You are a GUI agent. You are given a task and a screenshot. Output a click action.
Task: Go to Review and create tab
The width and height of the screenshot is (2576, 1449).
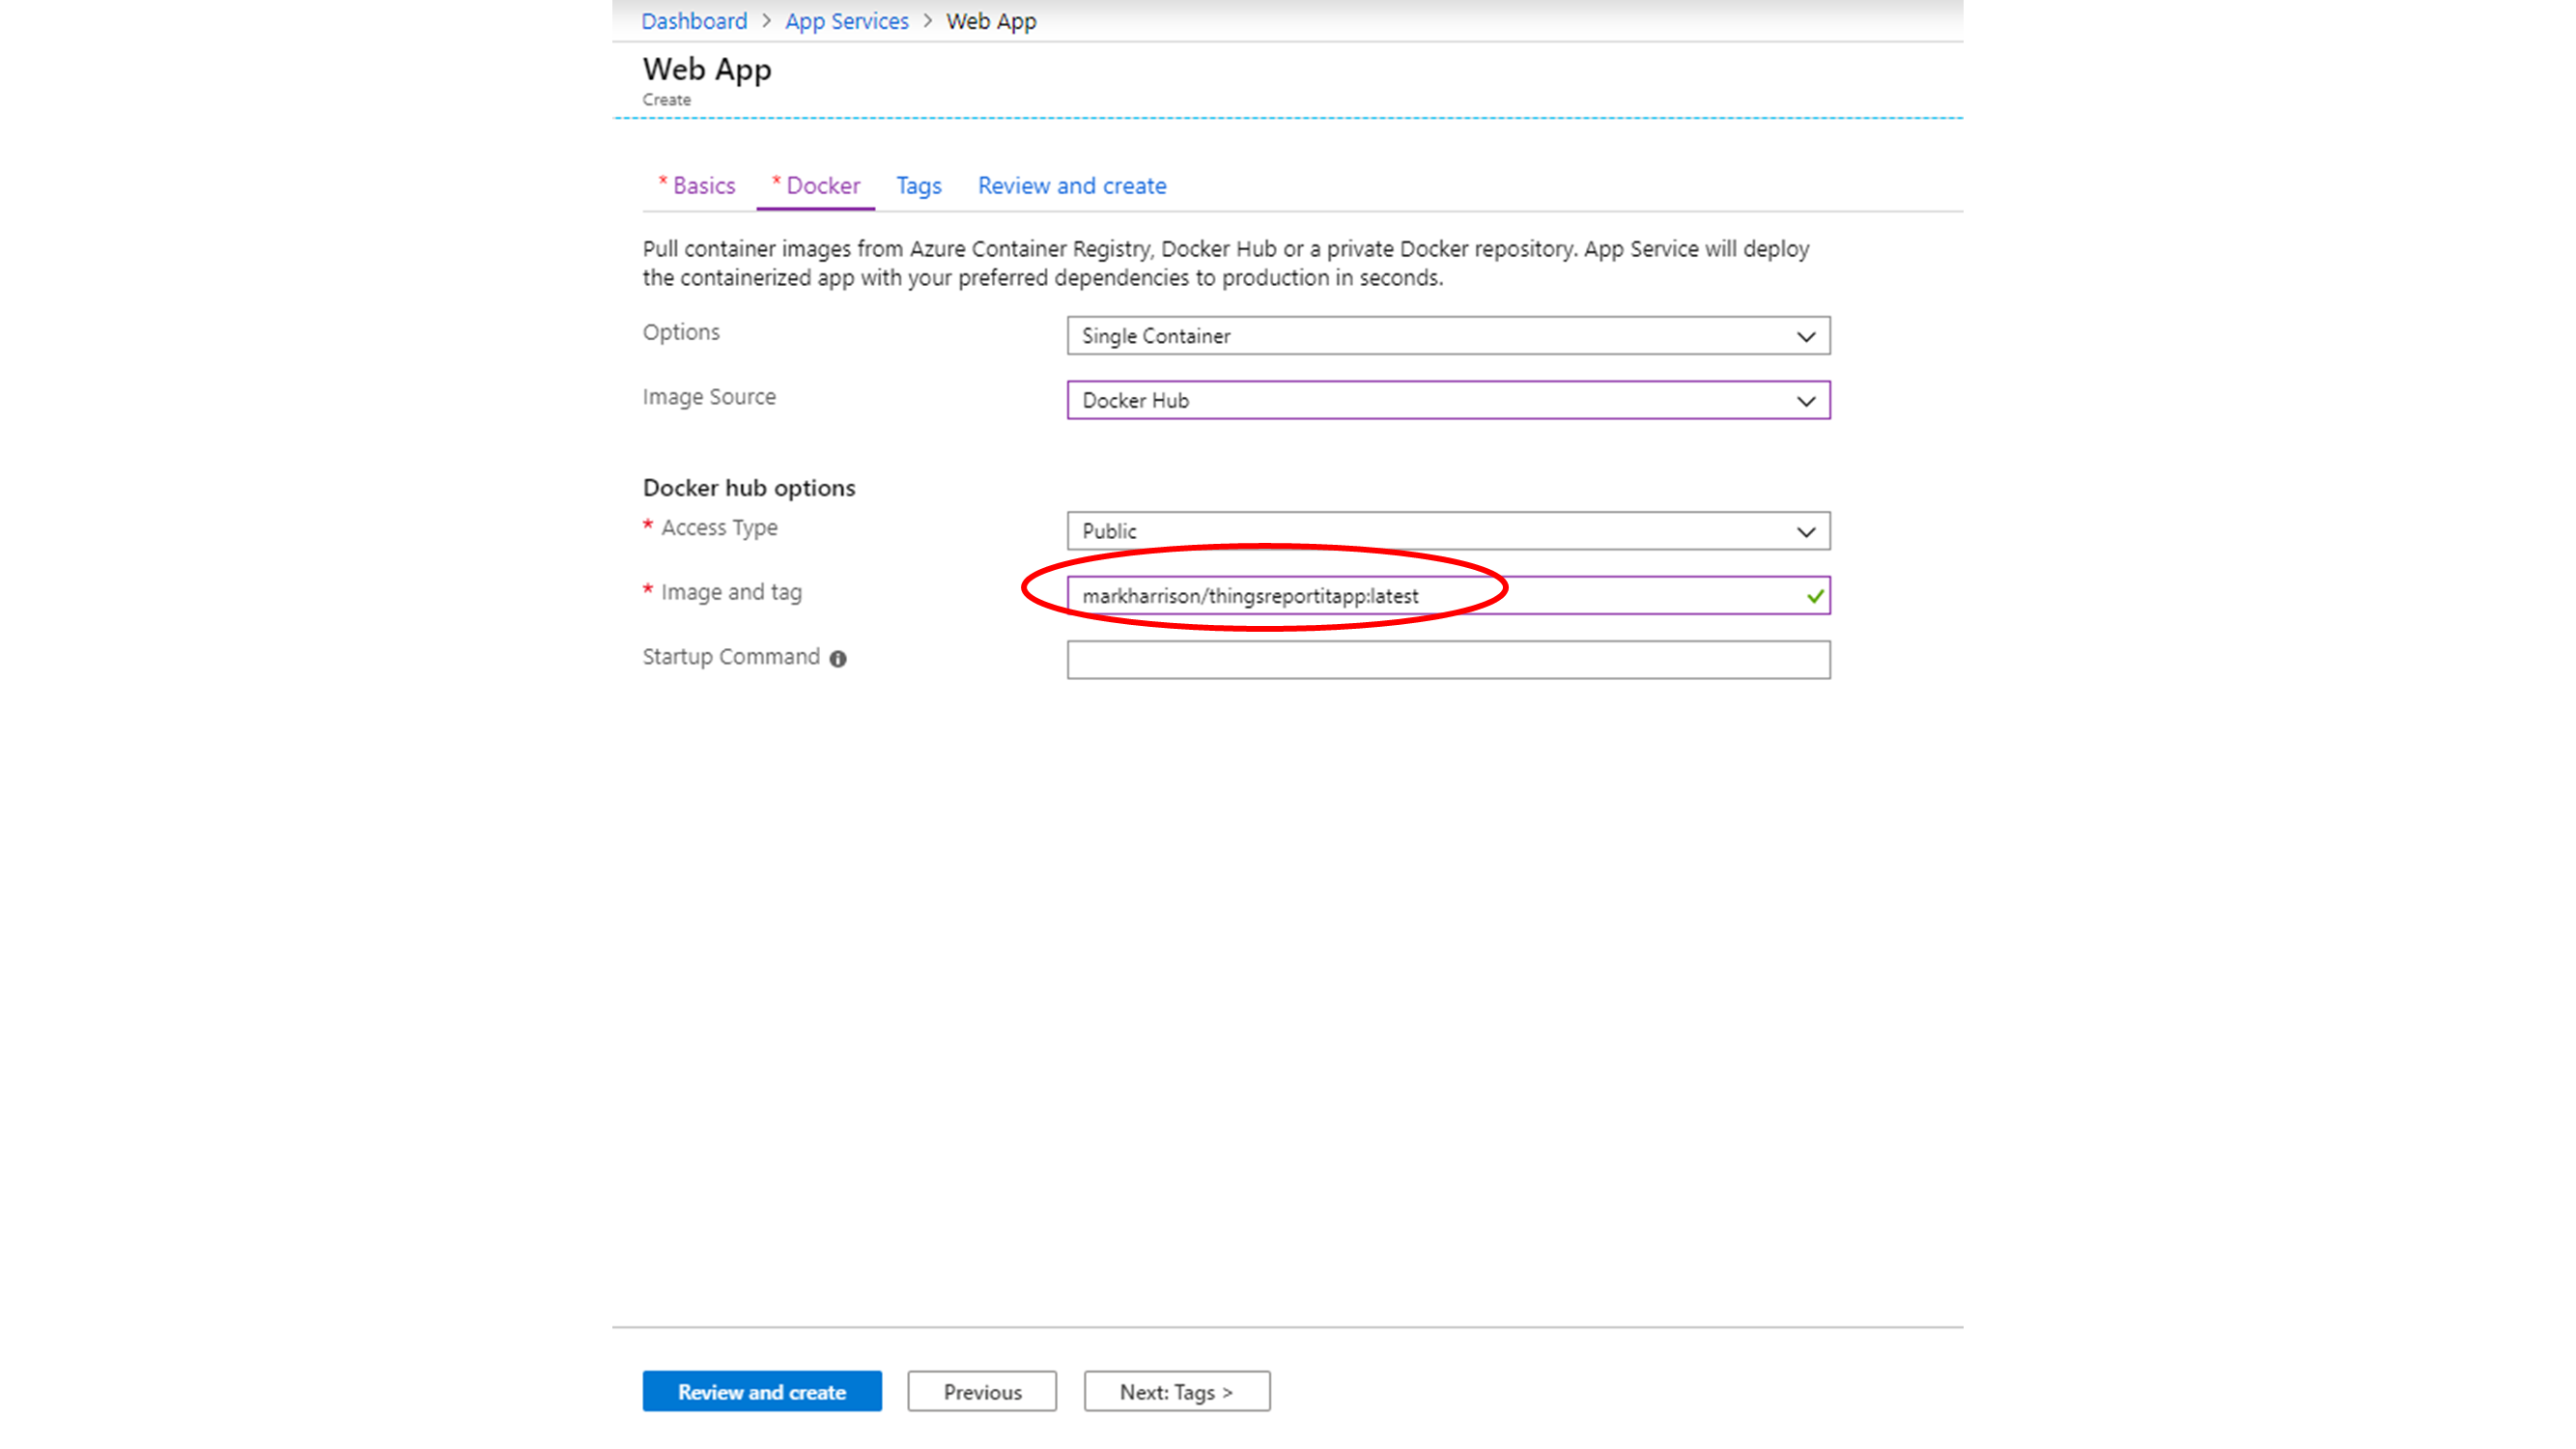[1071, 186]
